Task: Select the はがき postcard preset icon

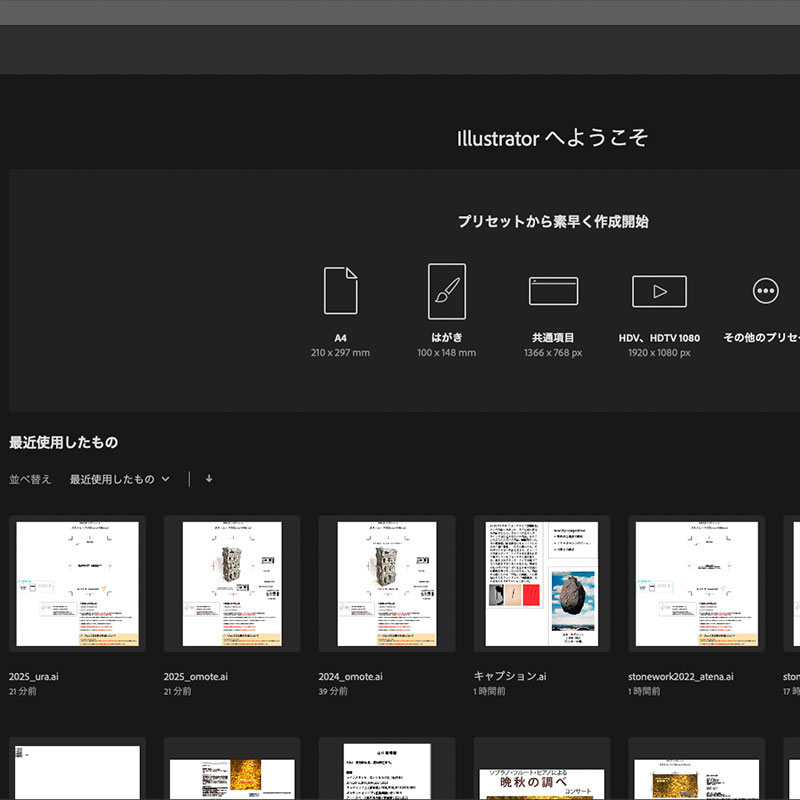Action: 447,290
